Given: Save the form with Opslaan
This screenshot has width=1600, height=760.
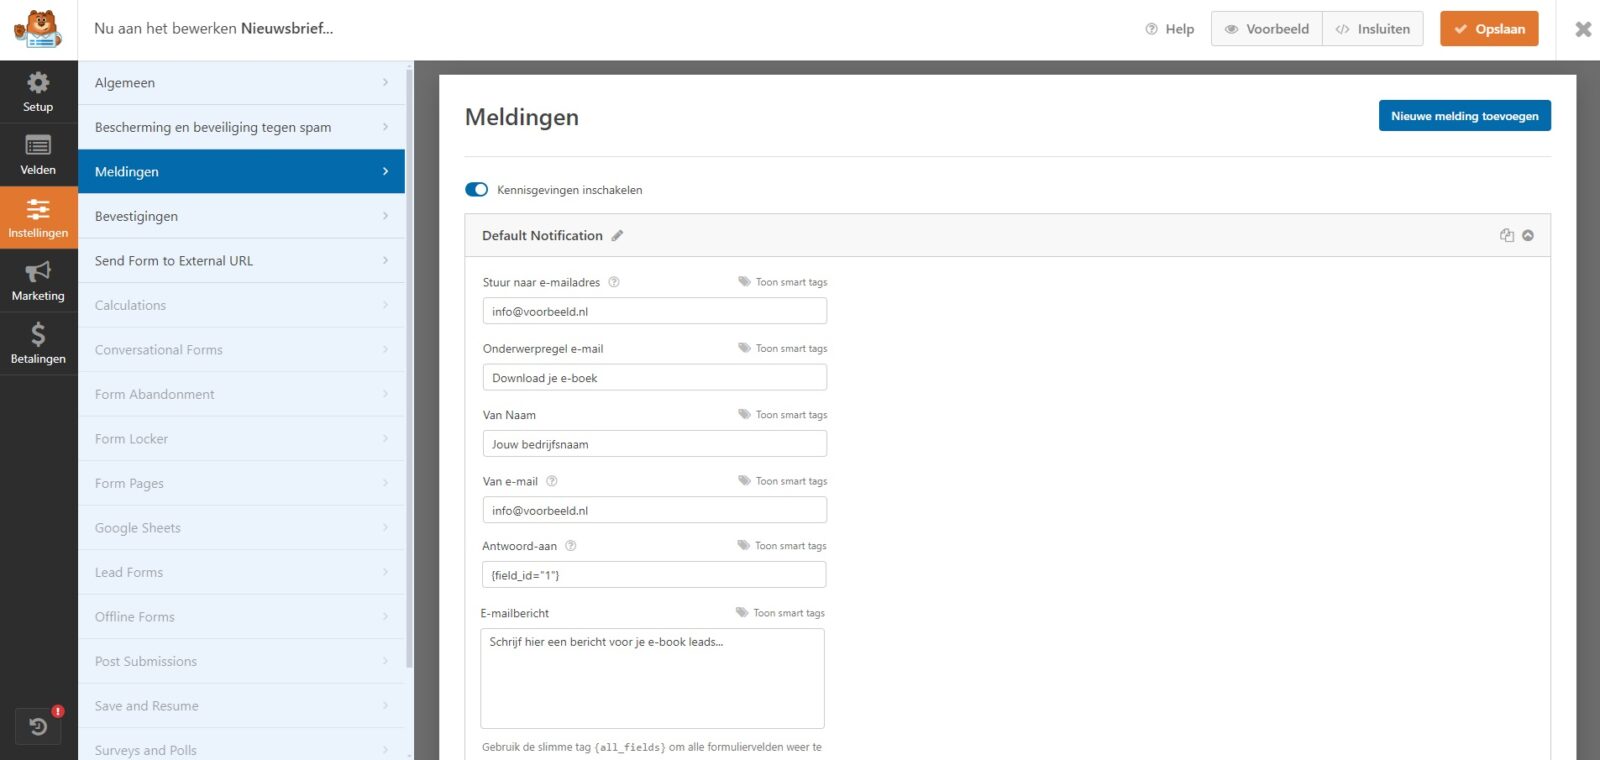Looking at the screenshot, I should pyautogui.click(x=1489, y=29).
